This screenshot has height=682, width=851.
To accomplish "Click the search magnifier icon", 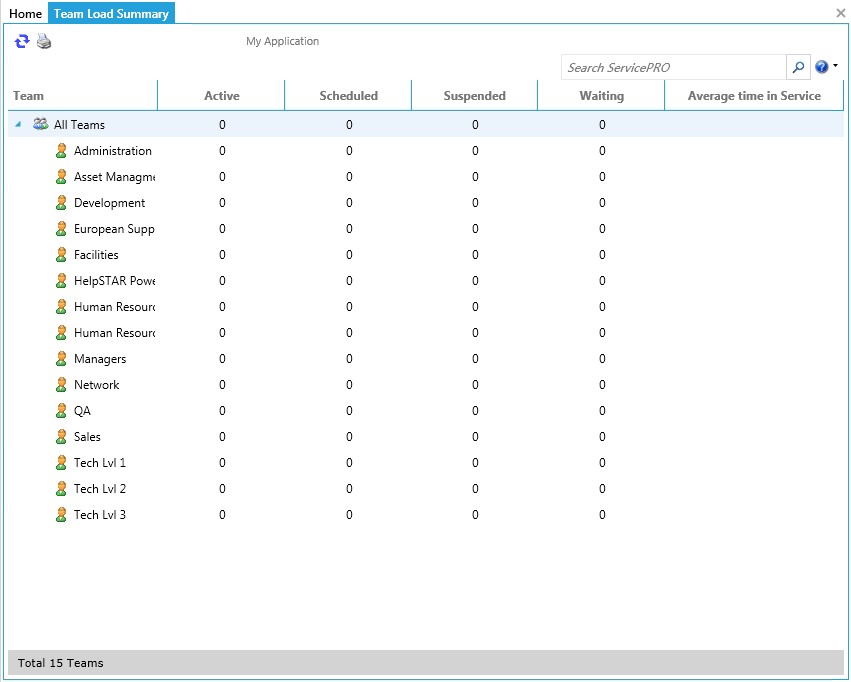I will point(798,67).
